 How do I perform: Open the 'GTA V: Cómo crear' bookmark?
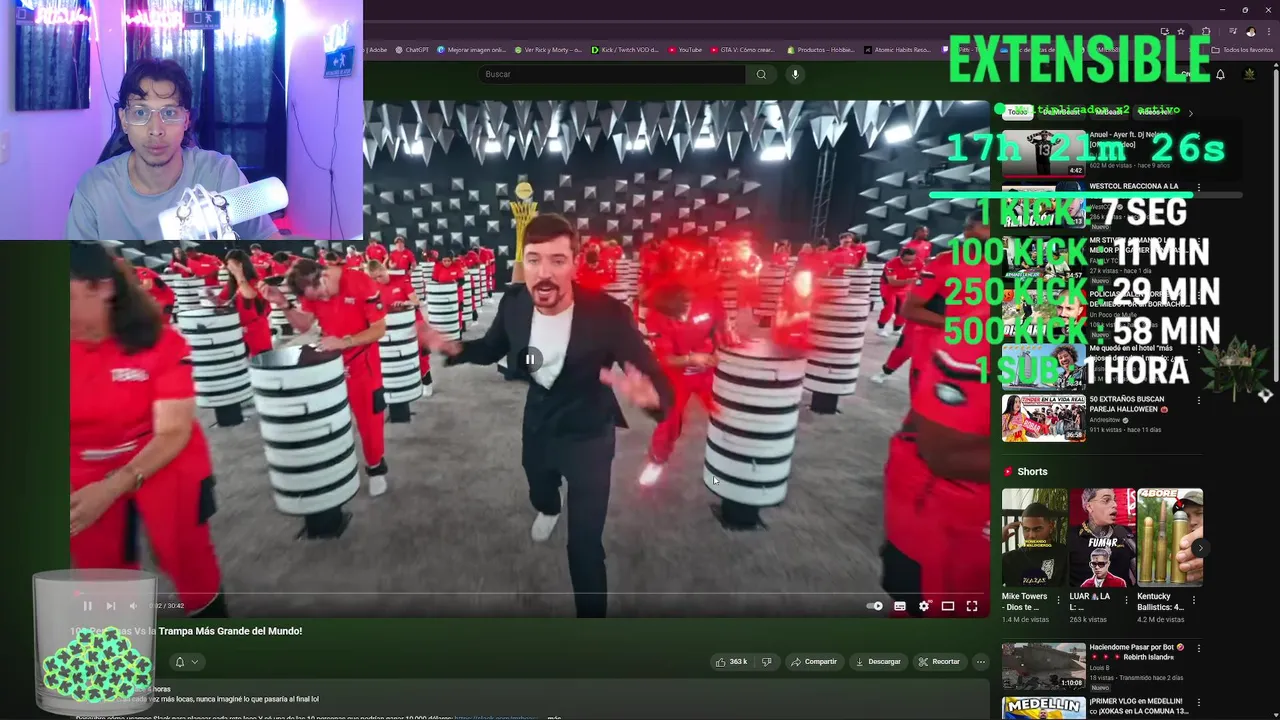[x=741, y=49]
